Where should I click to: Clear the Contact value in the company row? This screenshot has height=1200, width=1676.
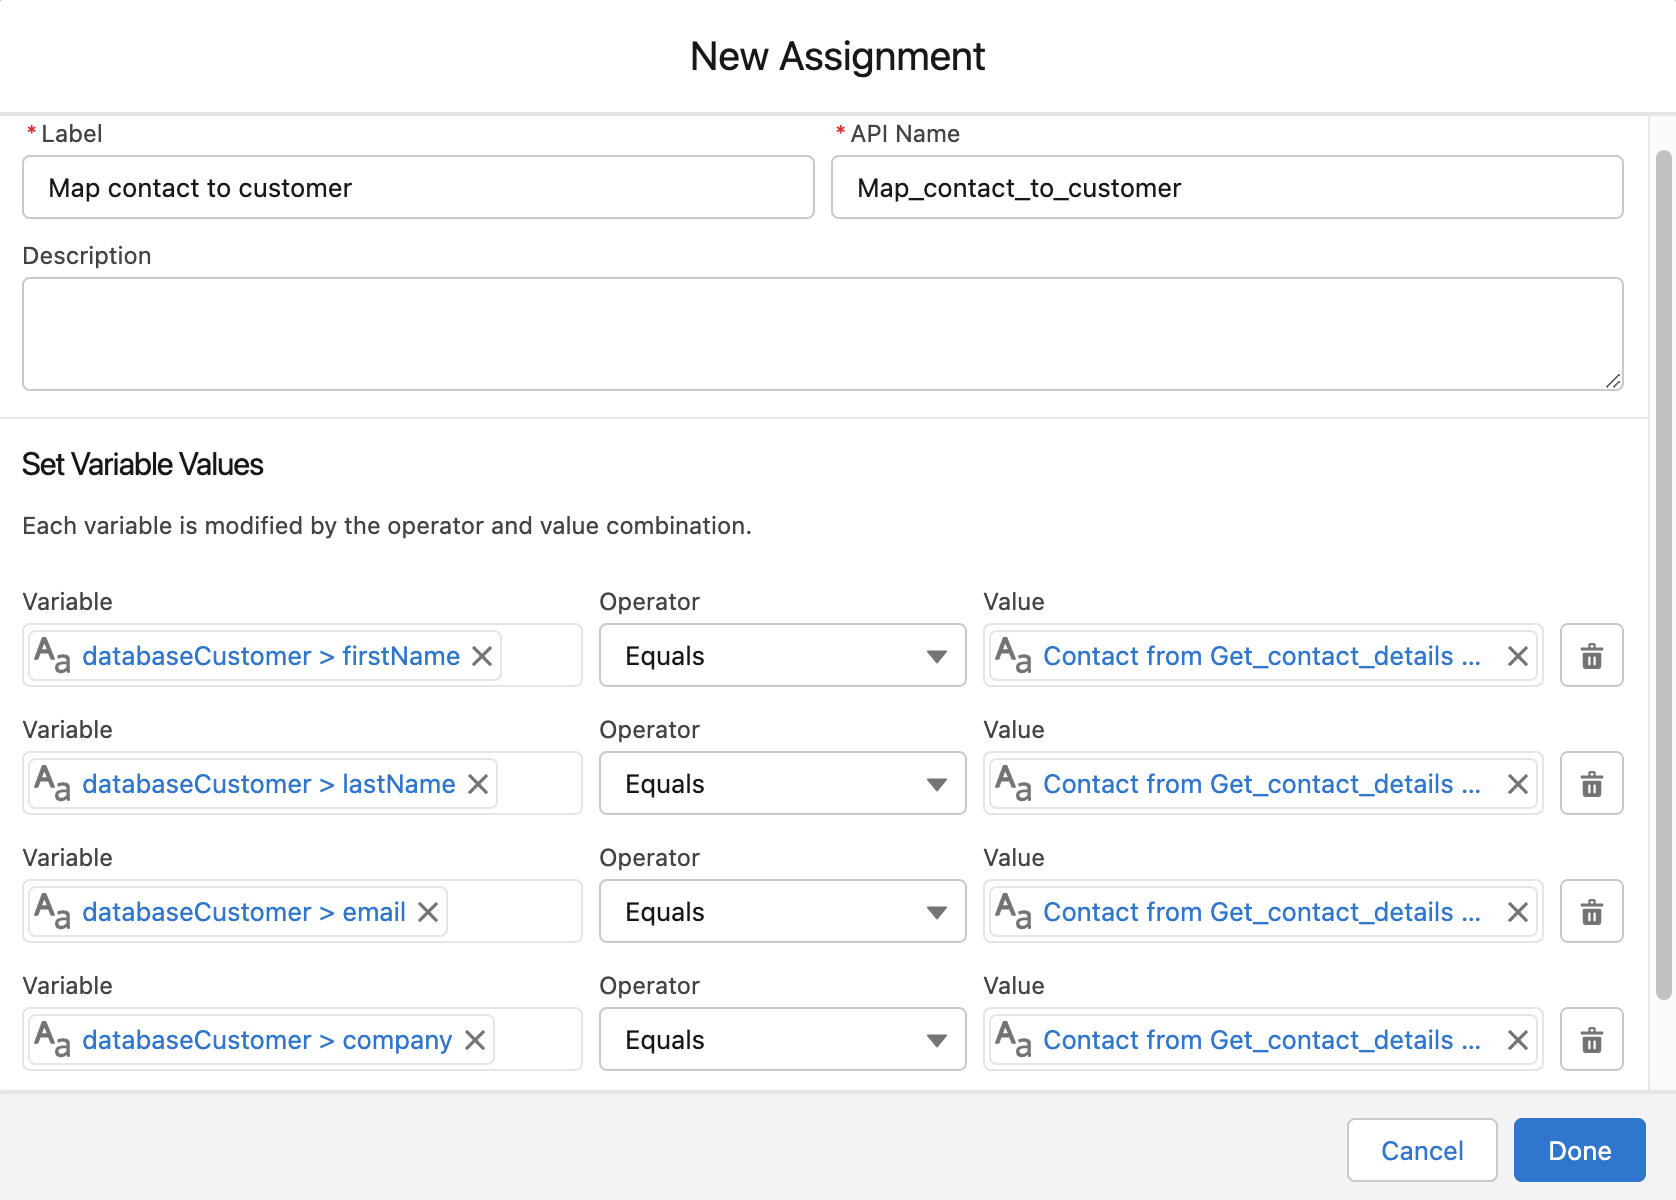pyautogui.click(x=1516, y=1040)
